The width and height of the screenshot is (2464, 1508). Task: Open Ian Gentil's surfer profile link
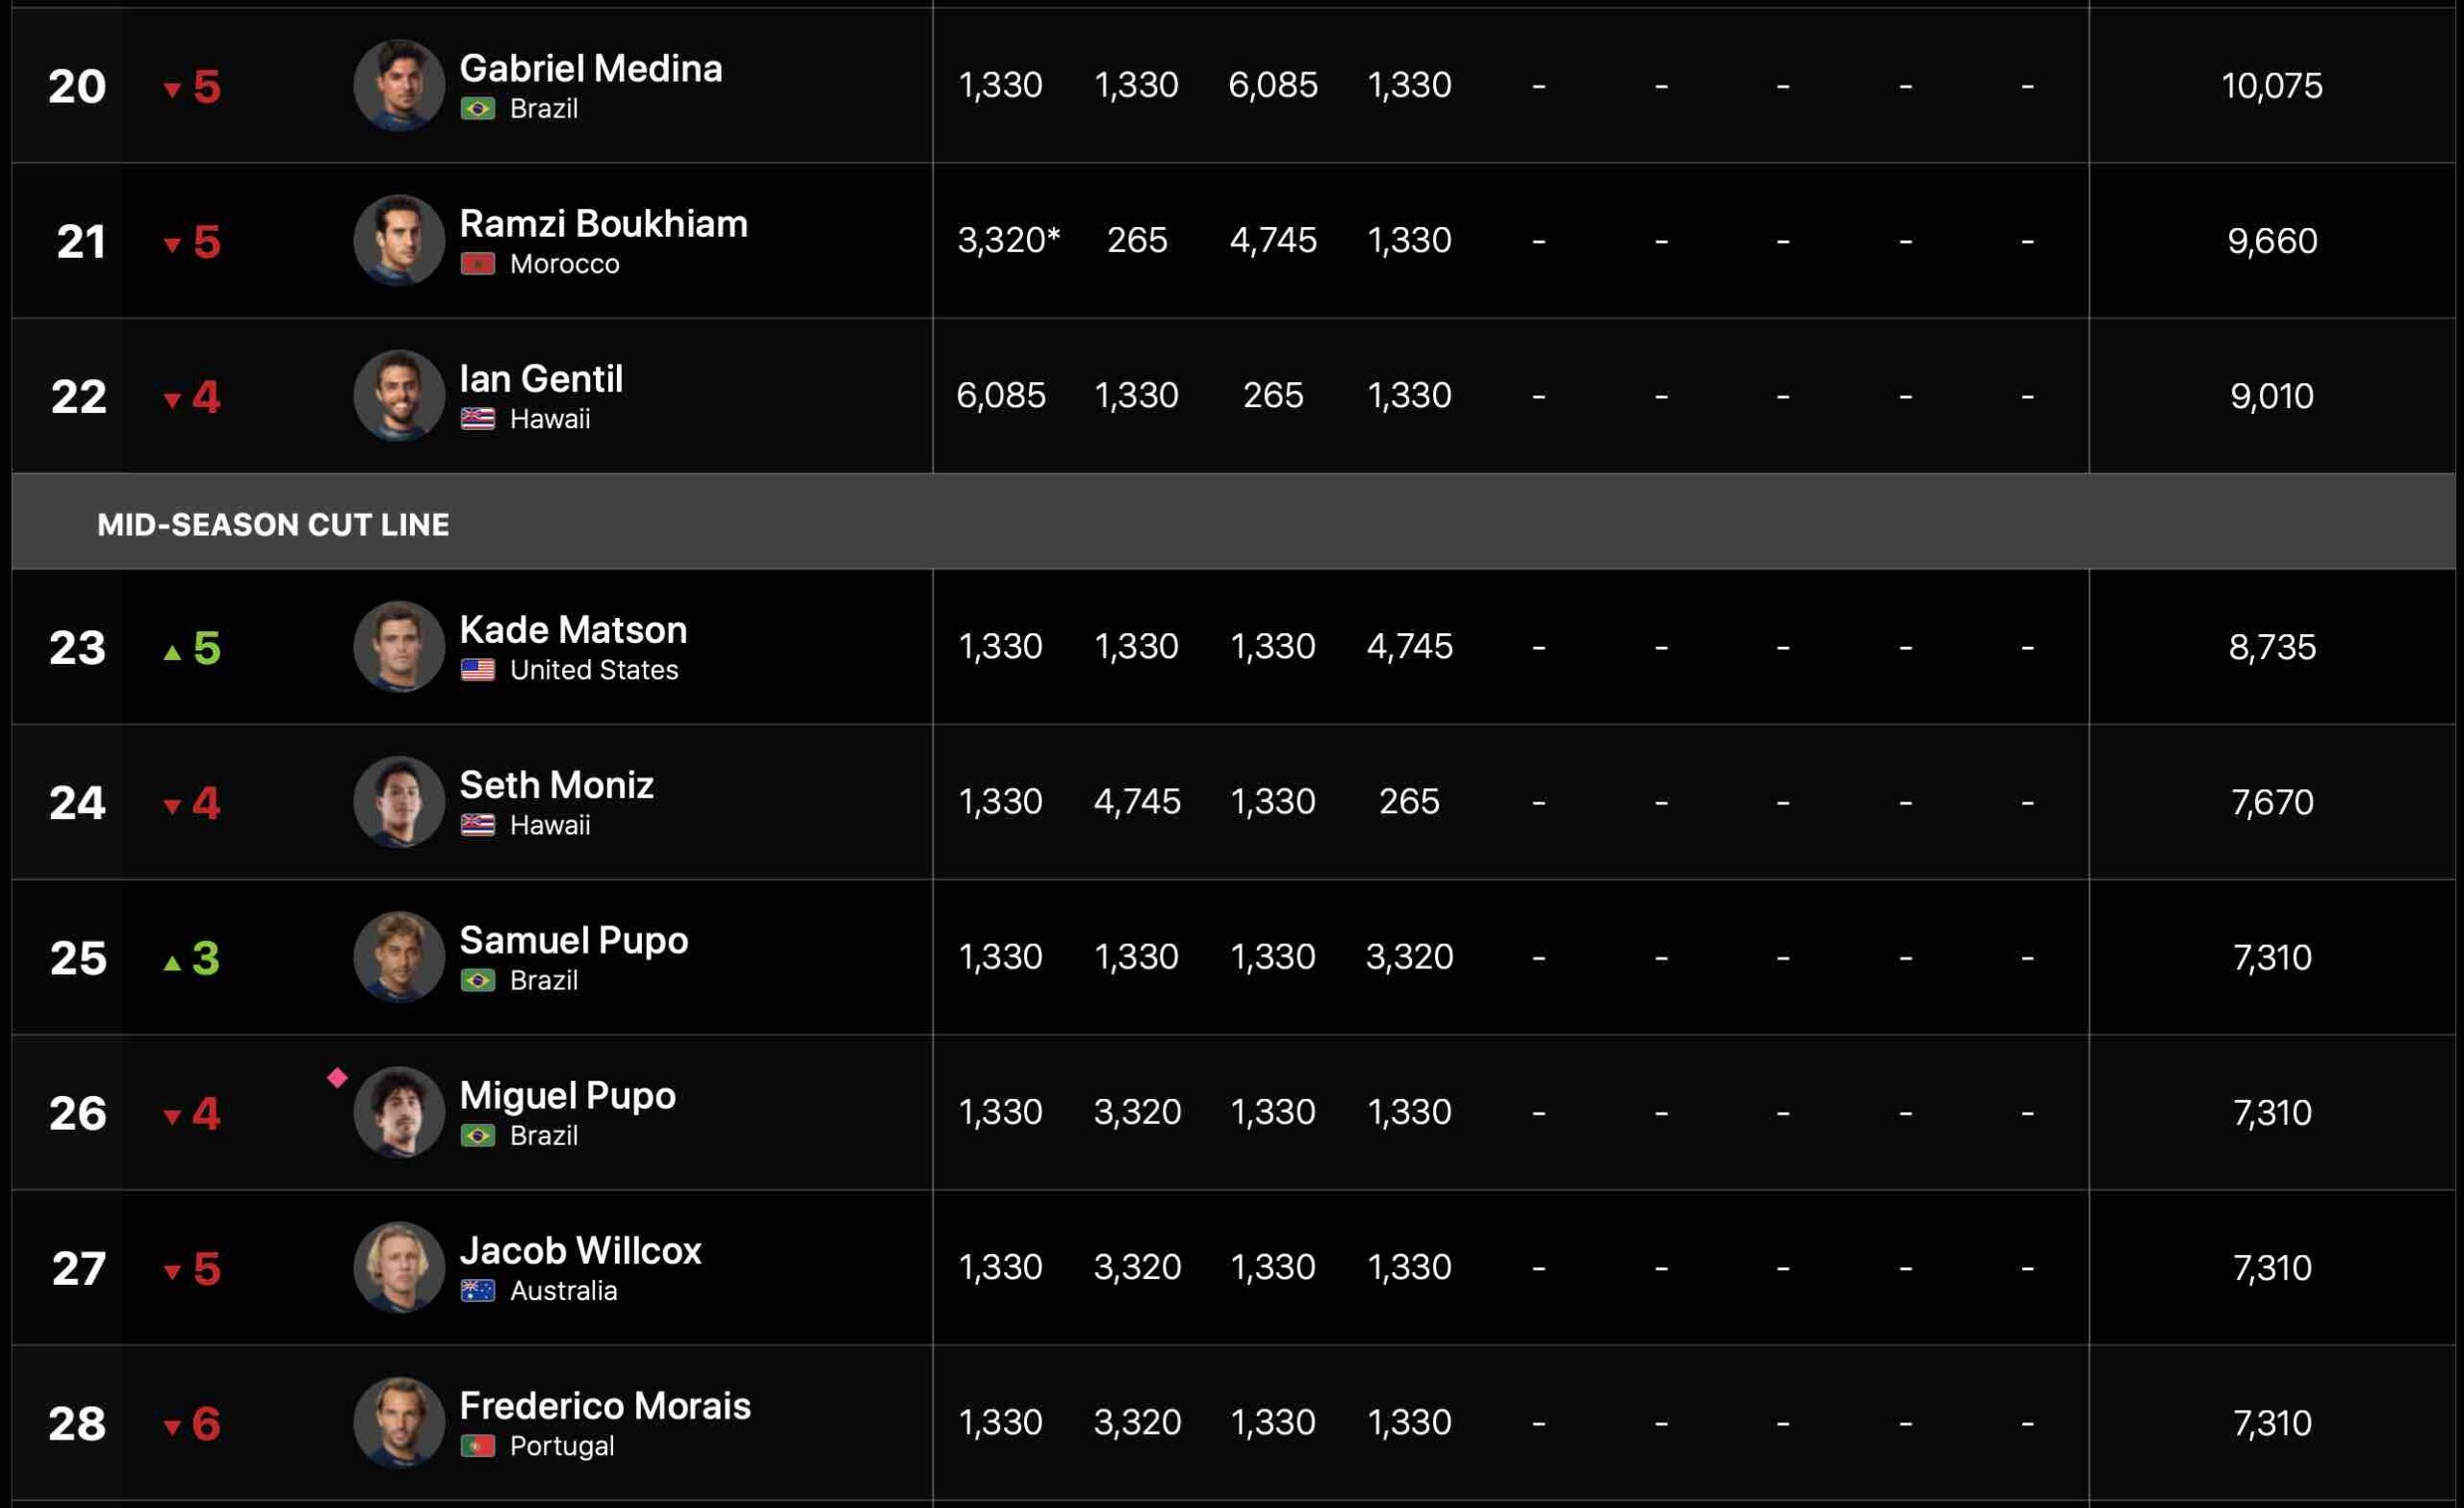541,379
